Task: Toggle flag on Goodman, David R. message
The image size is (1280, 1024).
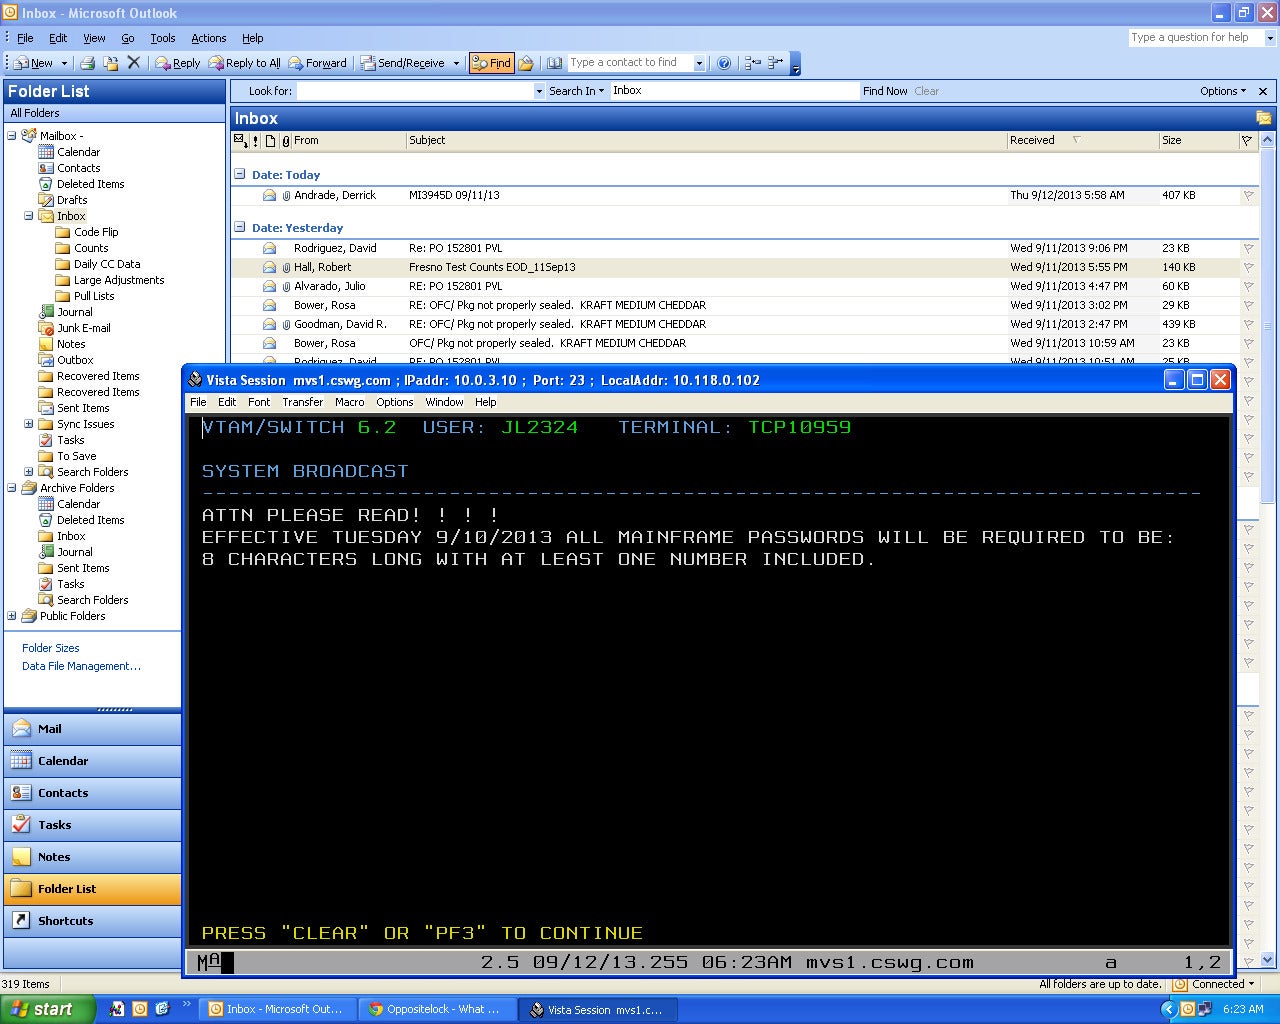Action: (x=1248, y=325)
